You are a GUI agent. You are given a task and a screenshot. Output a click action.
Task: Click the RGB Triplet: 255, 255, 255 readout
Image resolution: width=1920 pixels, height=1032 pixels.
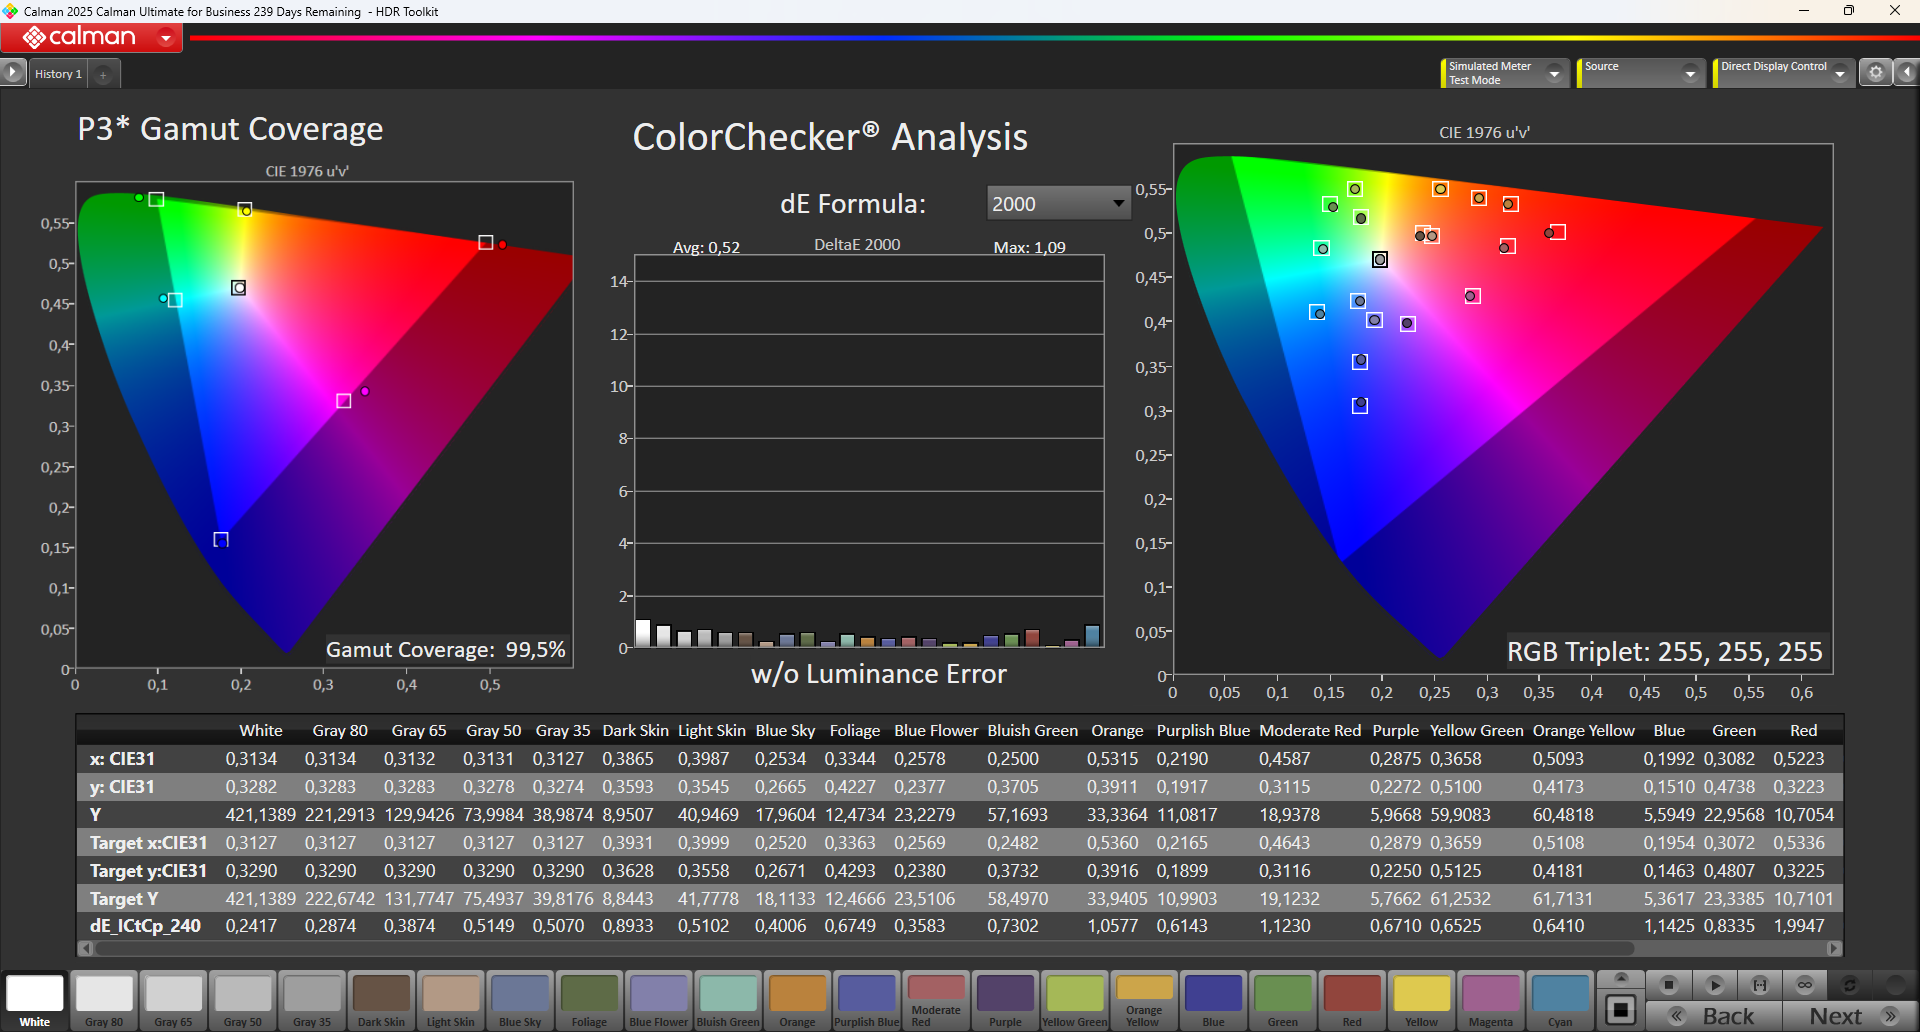1665,652
